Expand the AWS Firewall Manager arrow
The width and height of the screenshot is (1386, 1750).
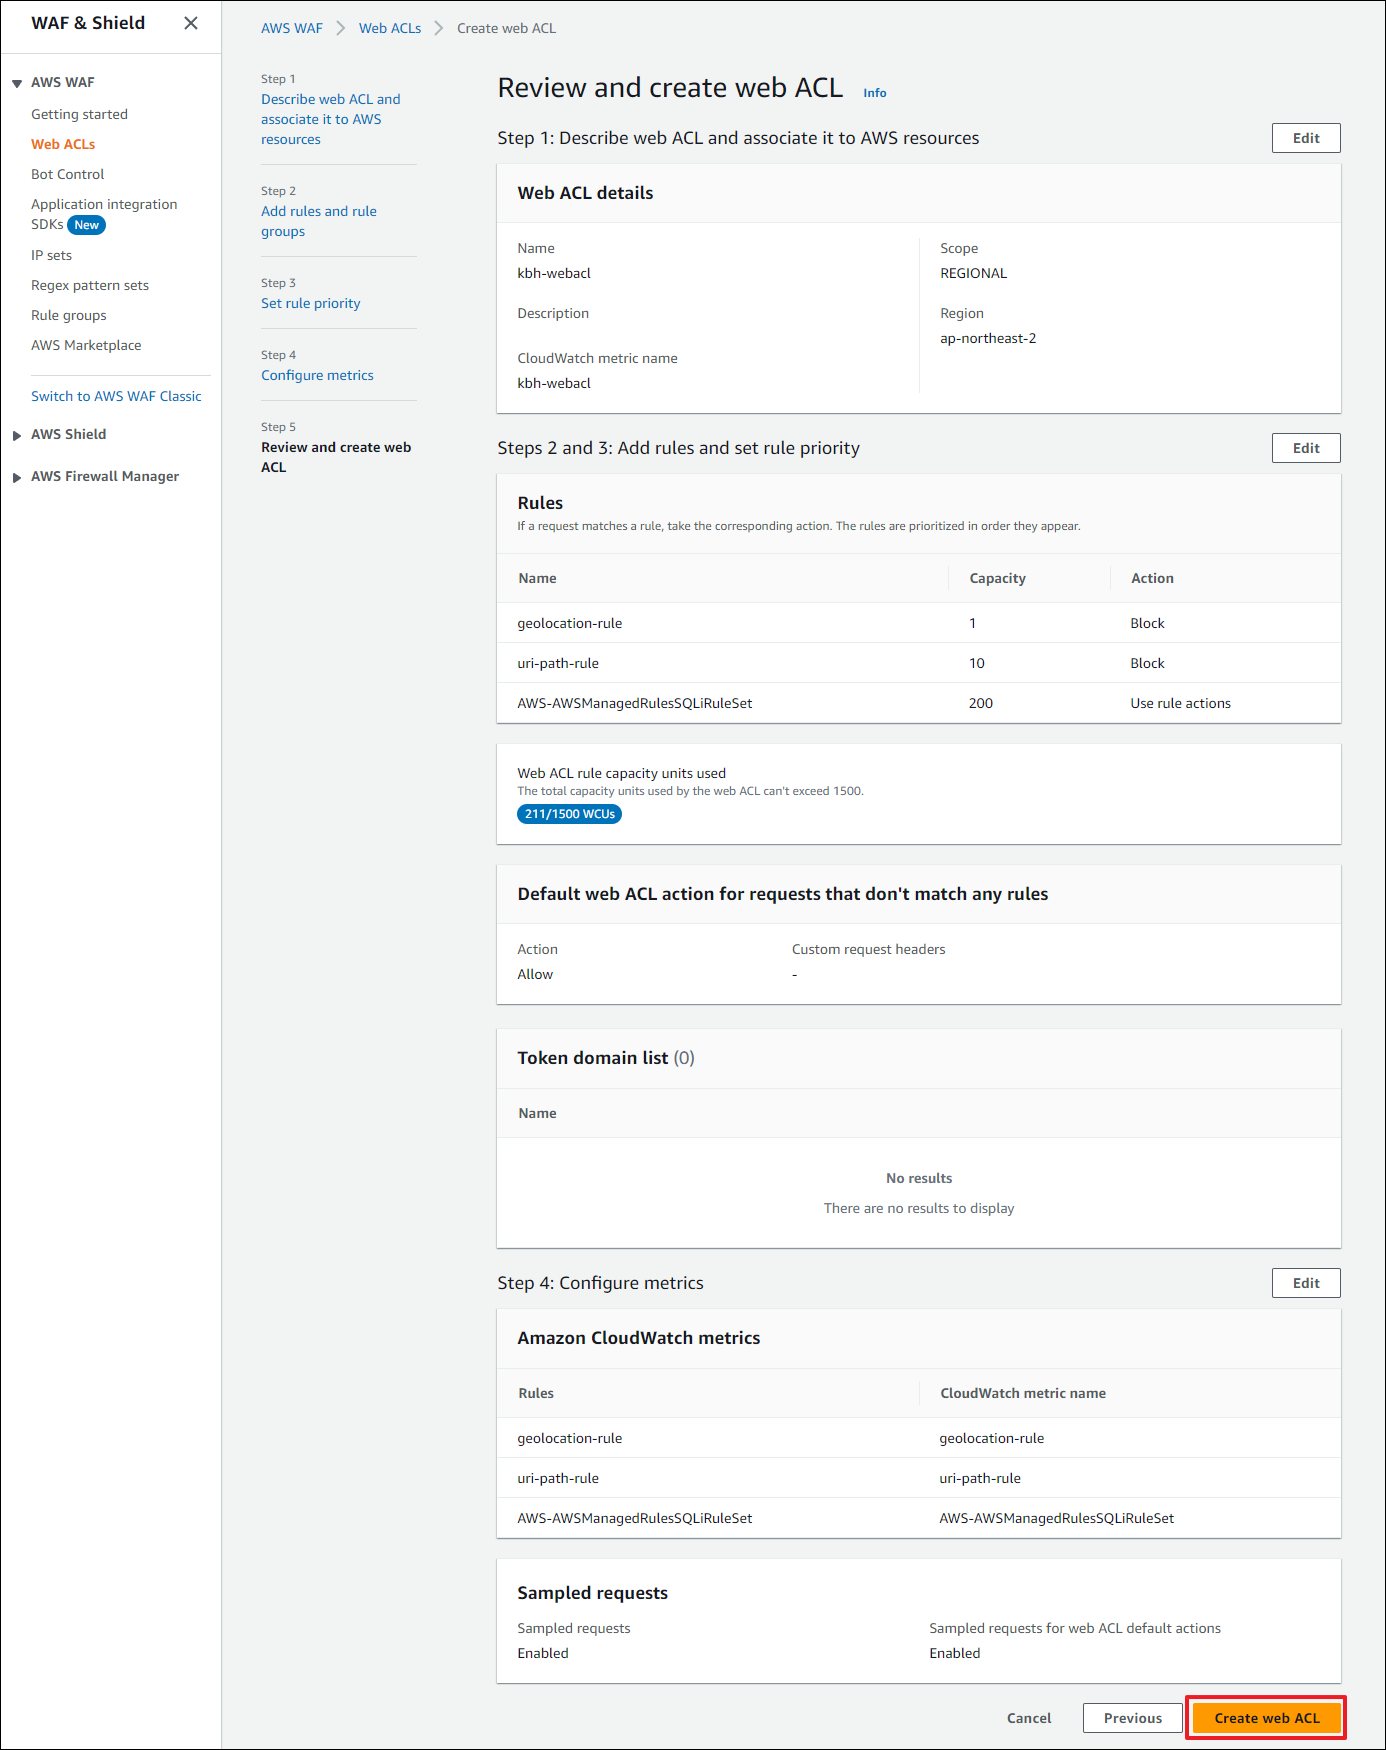[x=17, y=477]
